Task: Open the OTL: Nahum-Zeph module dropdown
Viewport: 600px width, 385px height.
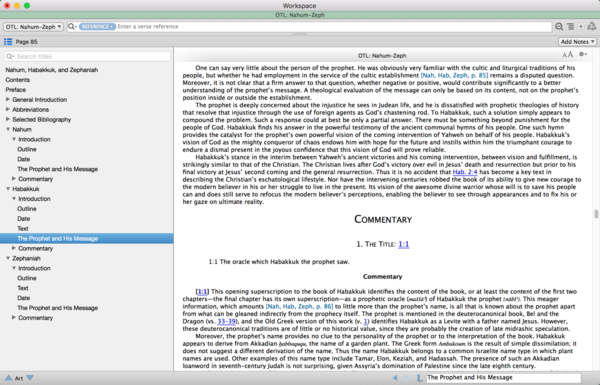Action: coord(33,27)
